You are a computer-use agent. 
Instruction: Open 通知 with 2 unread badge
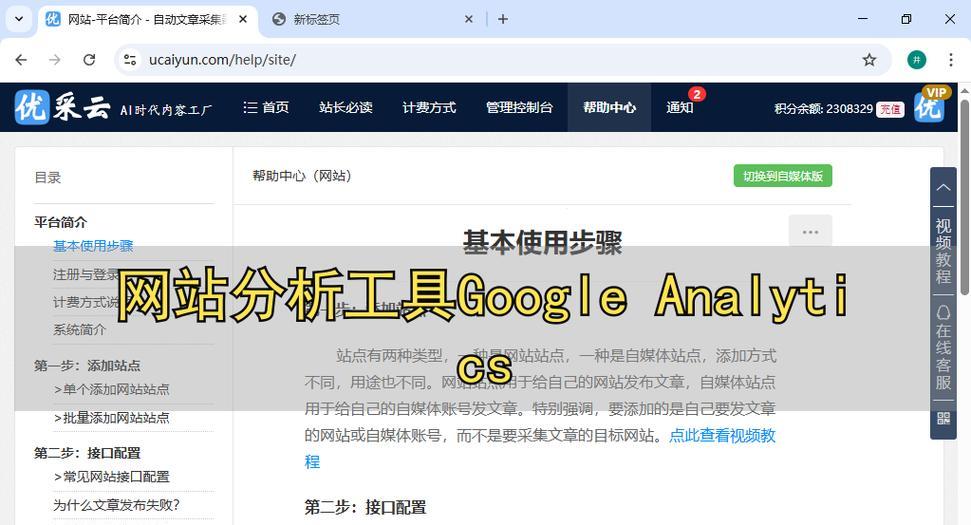[x=680, y=108]
